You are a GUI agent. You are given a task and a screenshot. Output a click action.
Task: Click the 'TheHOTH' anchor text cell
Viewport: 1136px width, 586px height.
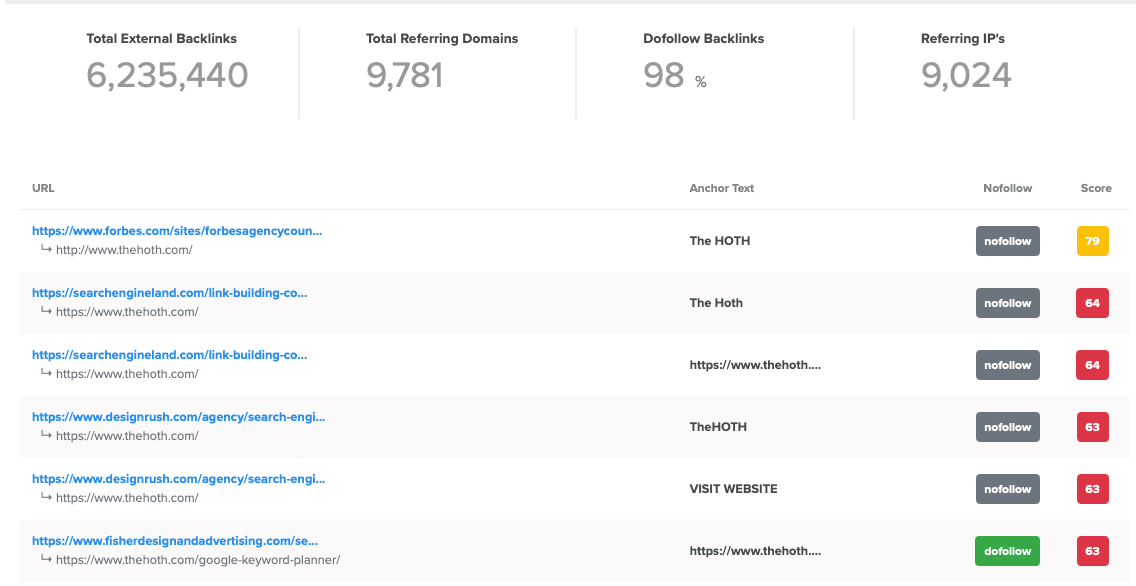[x=718, y=427]
